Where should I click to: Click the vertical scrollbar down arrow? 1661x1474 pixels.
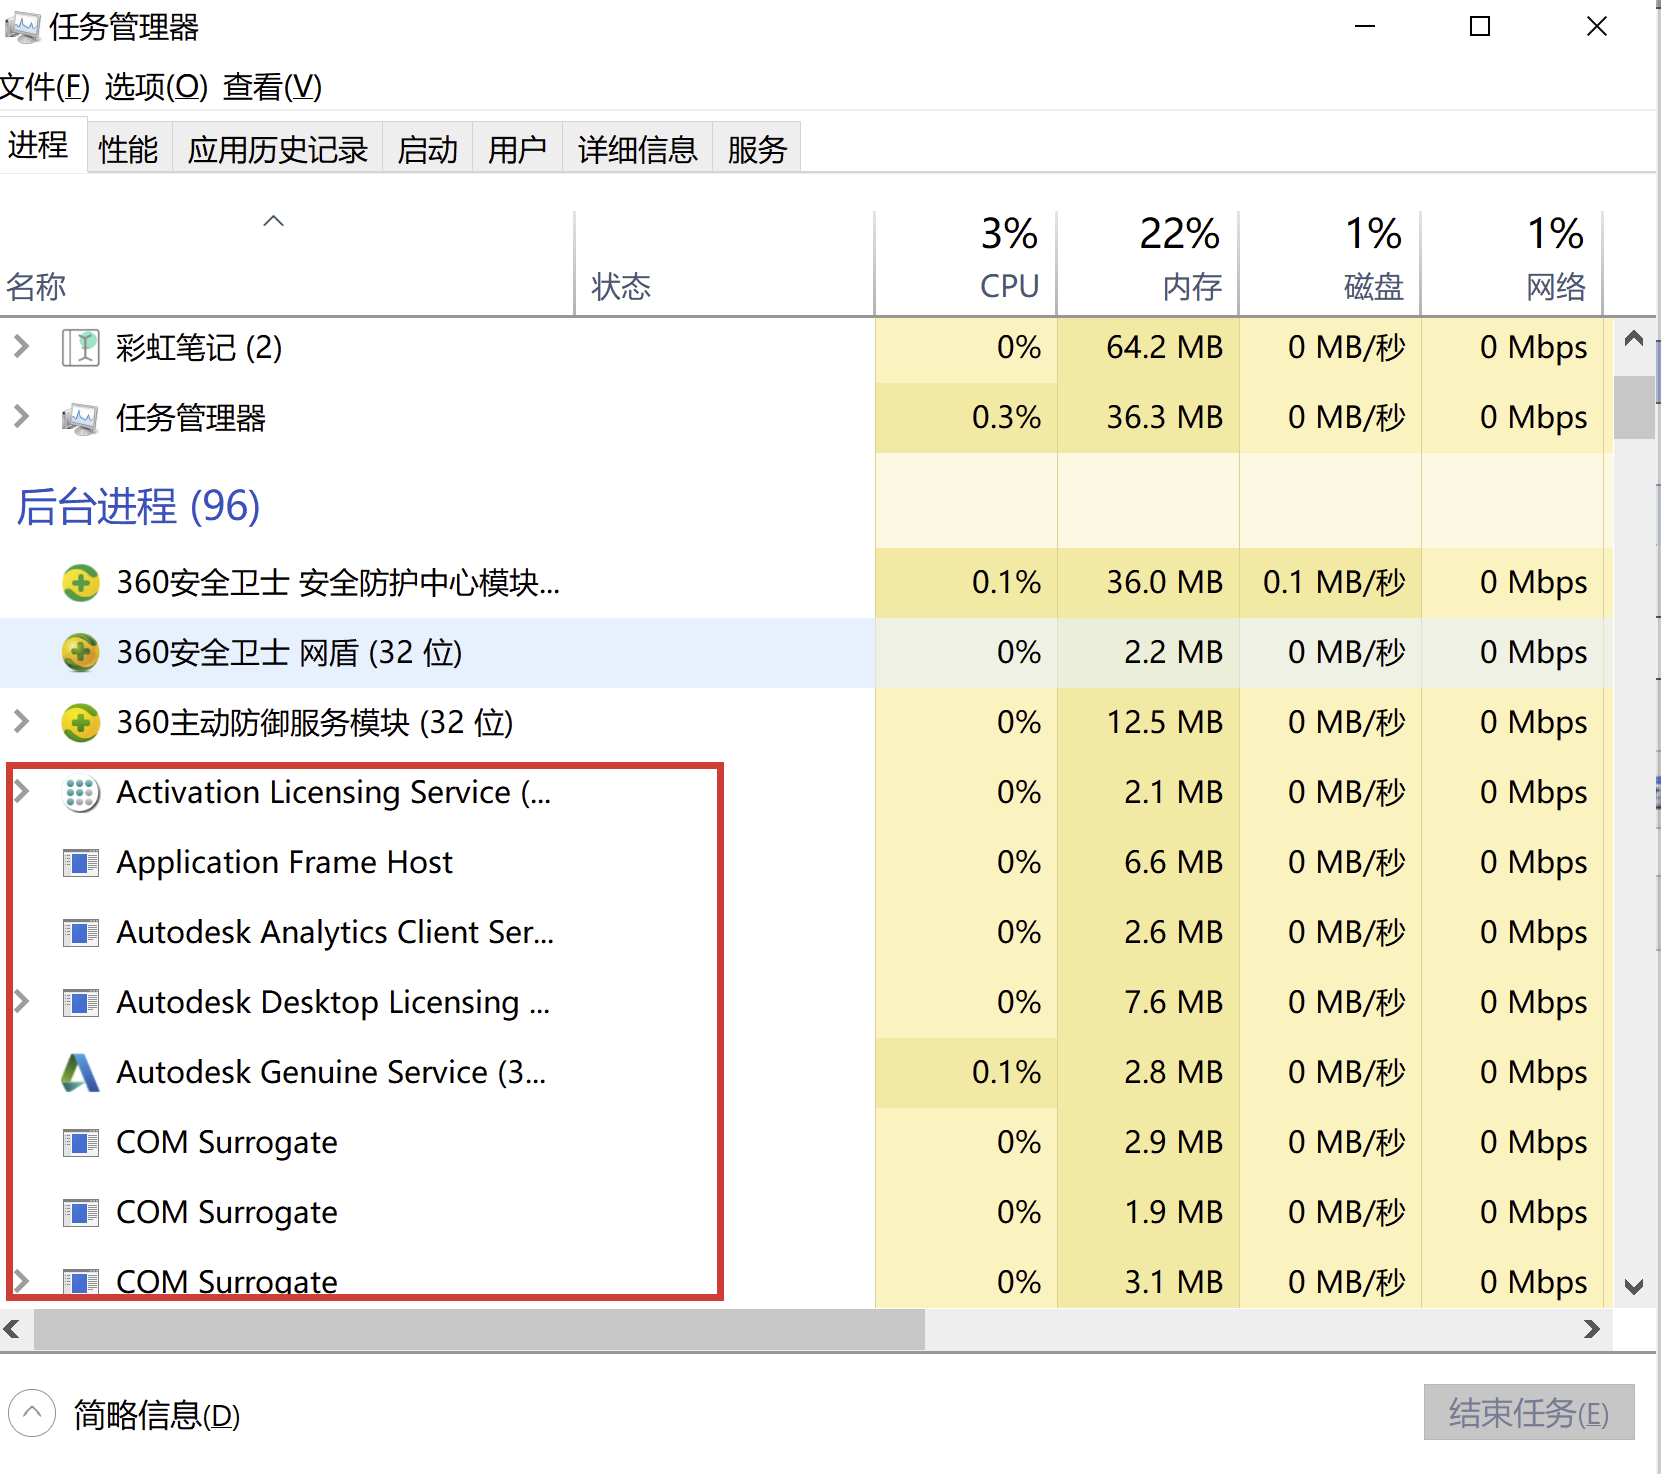[x=1634, y=1287]
